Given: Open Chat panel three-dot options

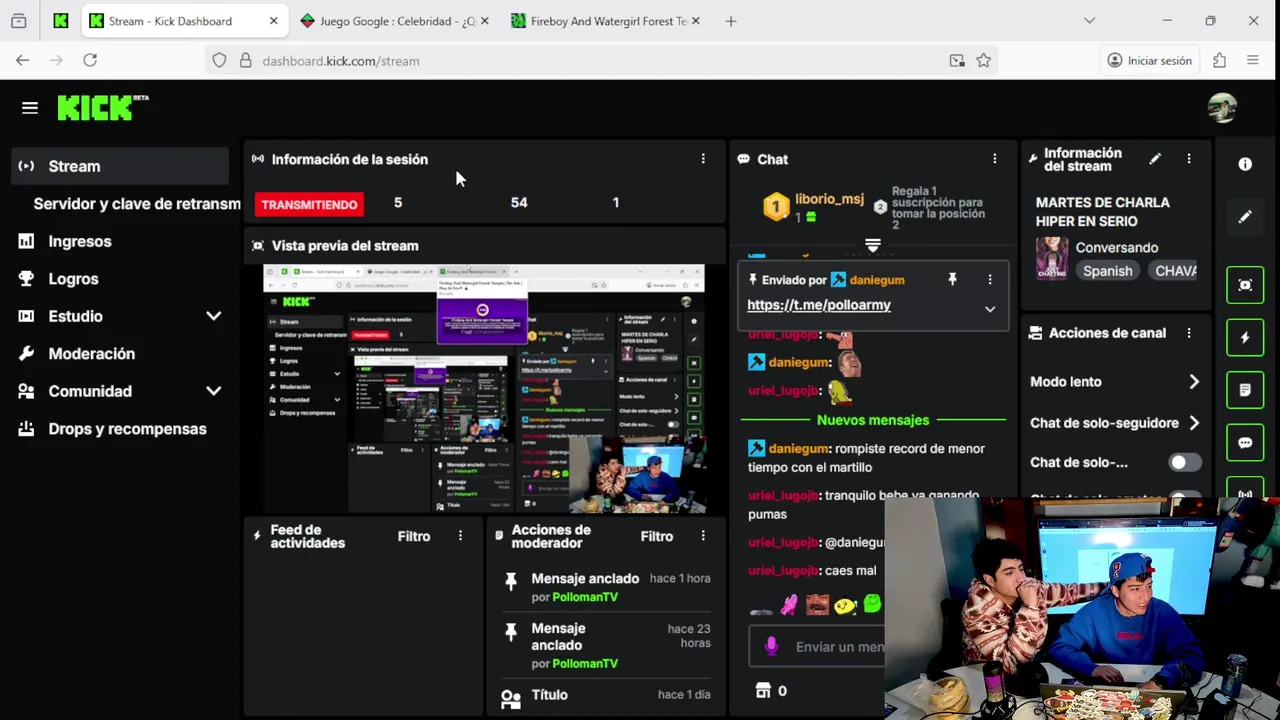Looking at the screenshot, I should coord(994,159).
